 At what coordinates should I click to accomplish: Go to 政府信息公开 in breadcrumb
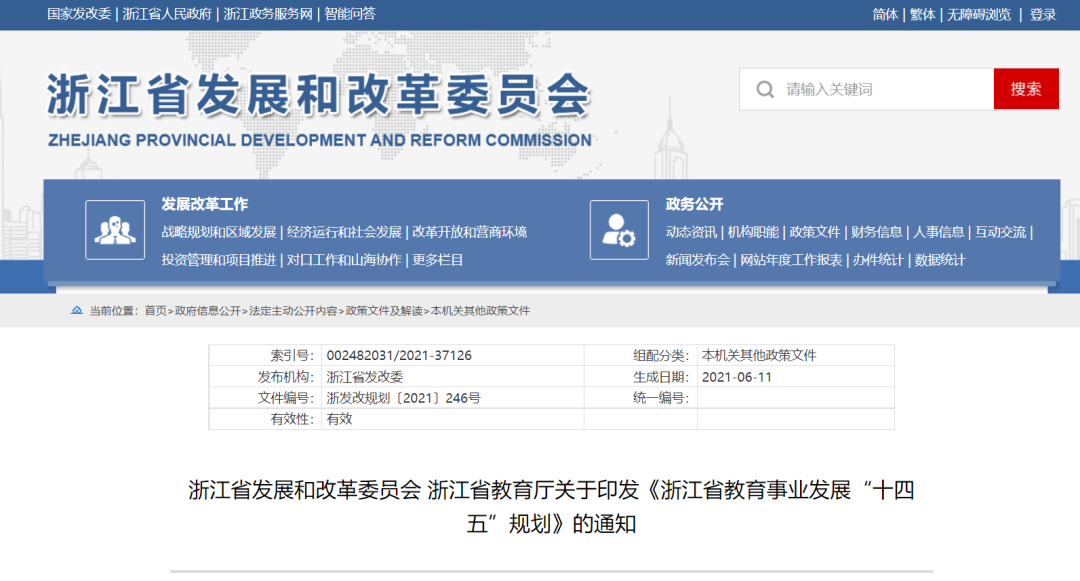(208, 310)
